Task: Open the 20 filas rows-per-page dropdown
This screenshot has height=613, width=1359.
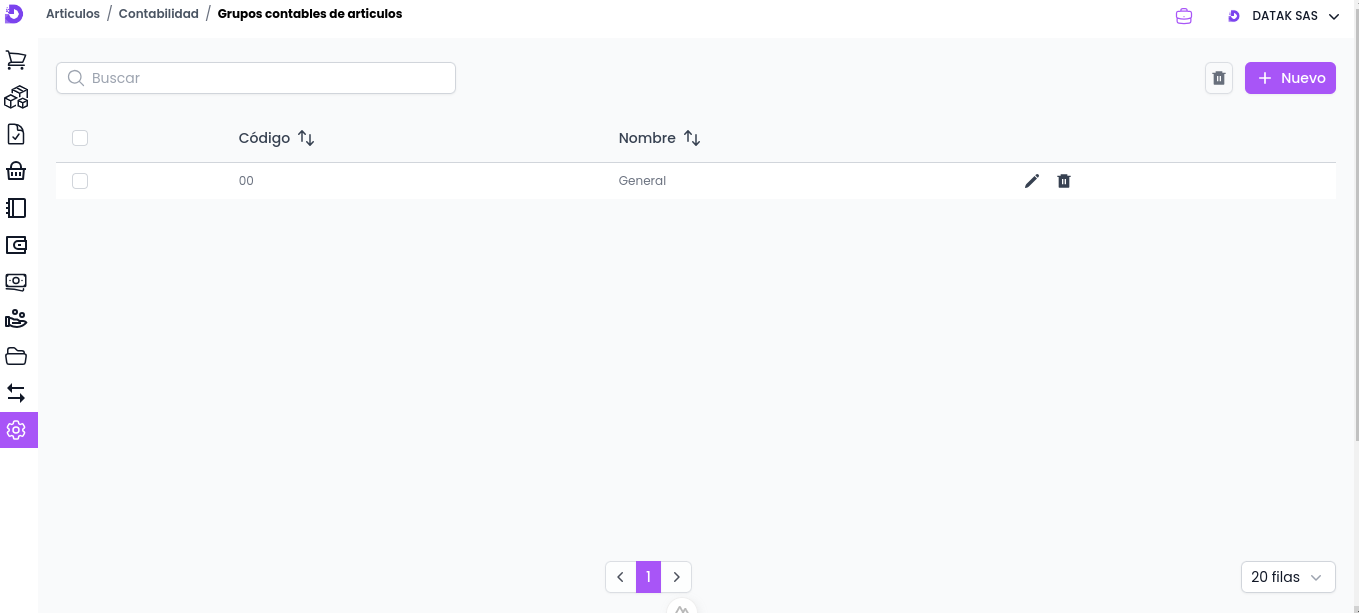Action: pos(1287,577)
